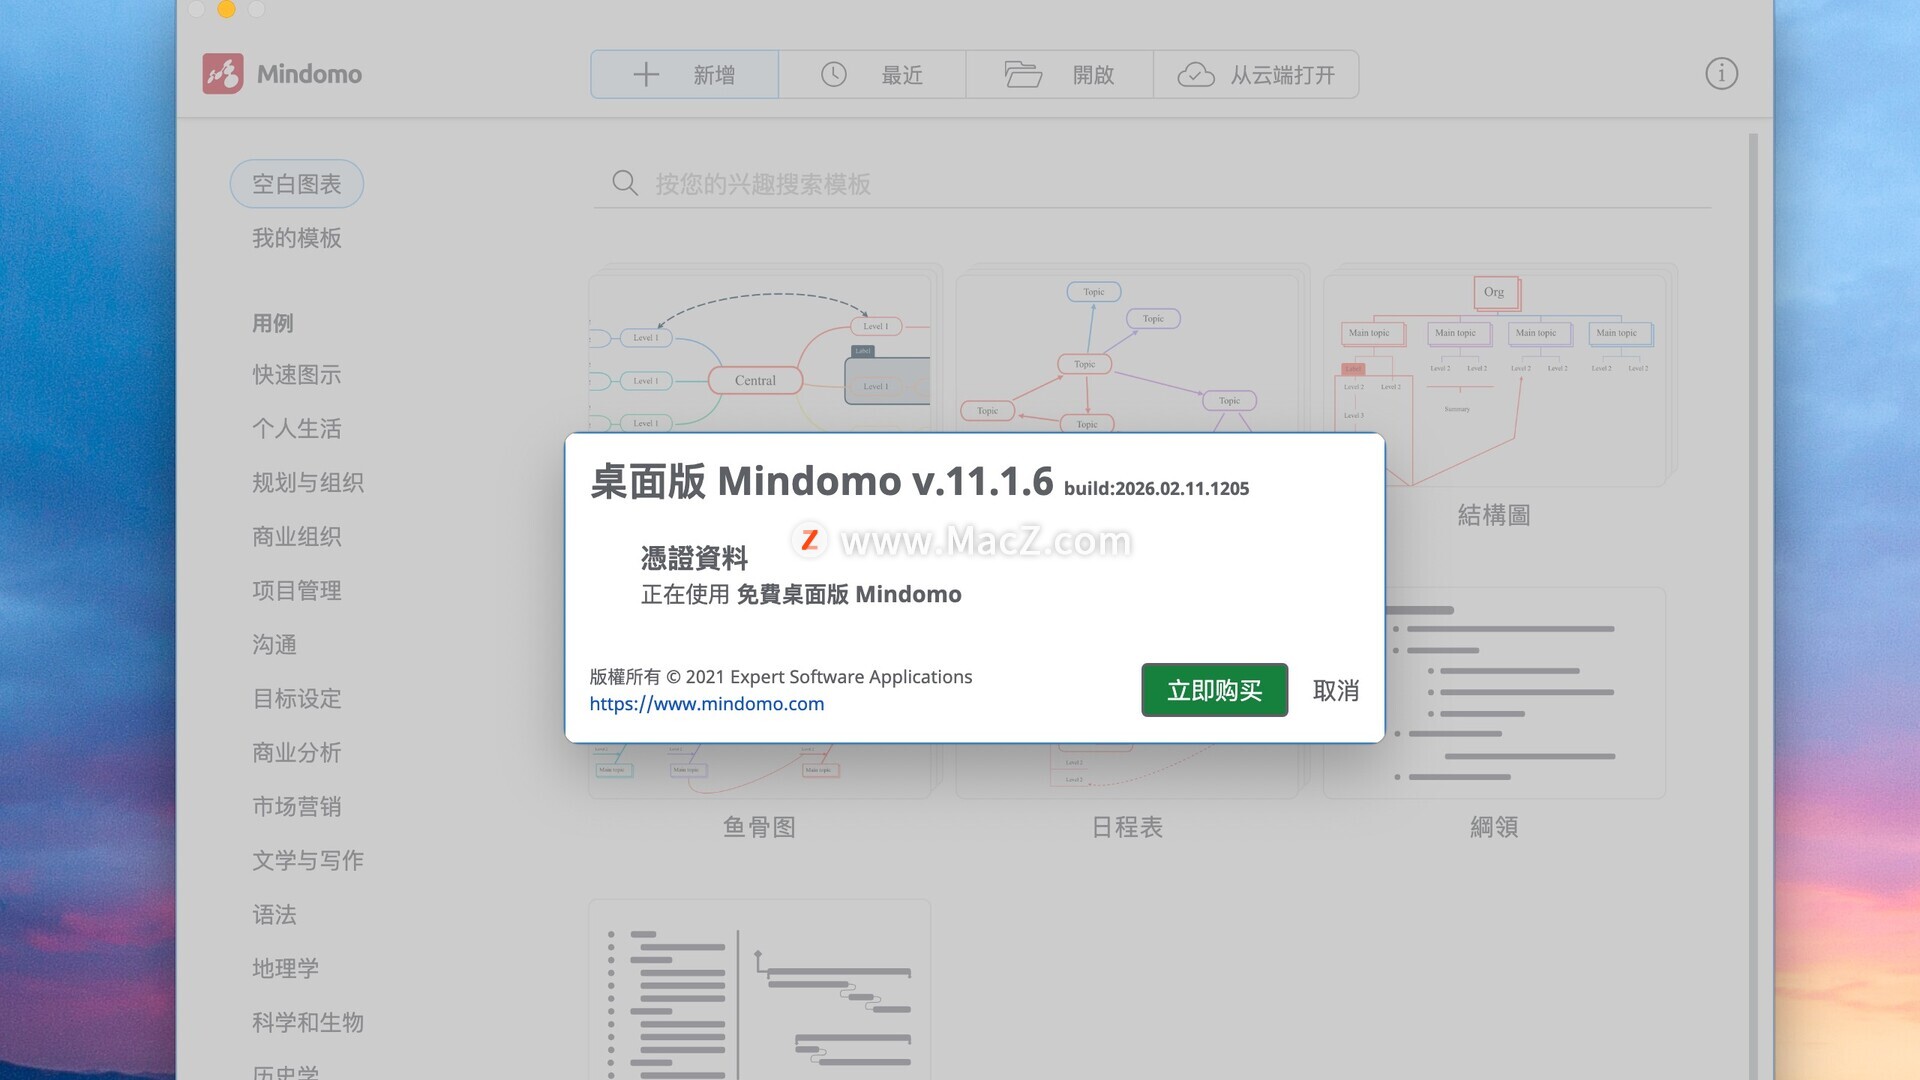This screenshot has width=1920, height=1080.
Task: Click the folder icon for 開啟
Action: 1022,75
